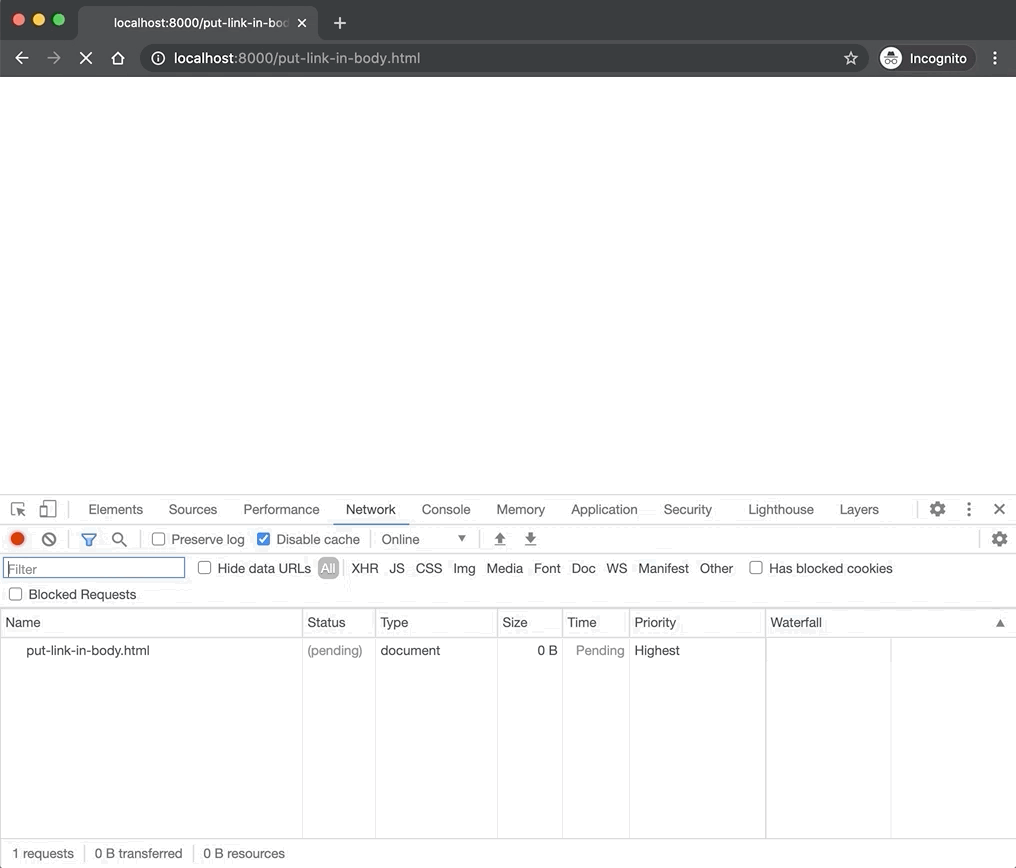Switch to the Performance panel

pyautogui.click(x=281, y=510)
